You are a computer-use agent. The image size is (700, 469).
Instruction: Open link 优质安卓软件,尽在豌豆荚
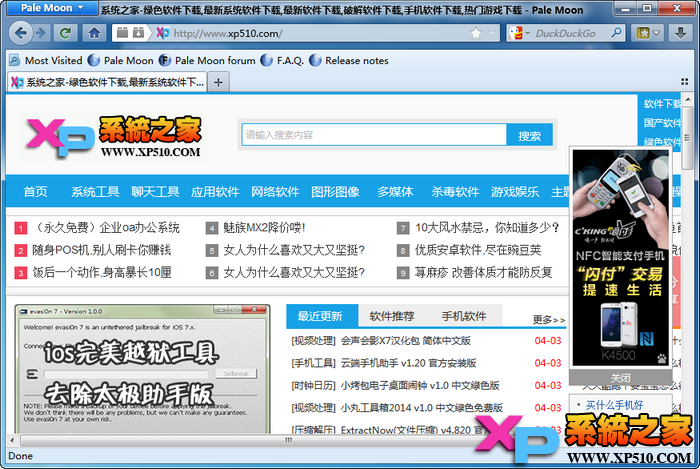(478, 250)
